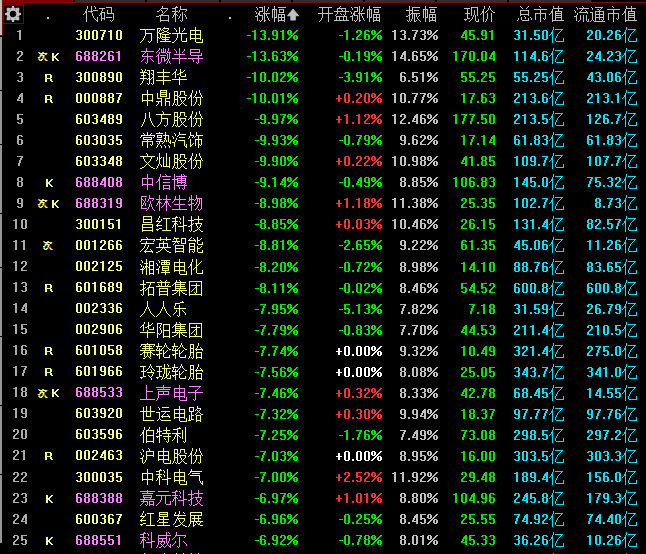
Task: Click the K marker on 嘉元科技 row
Action: [48, 498]
